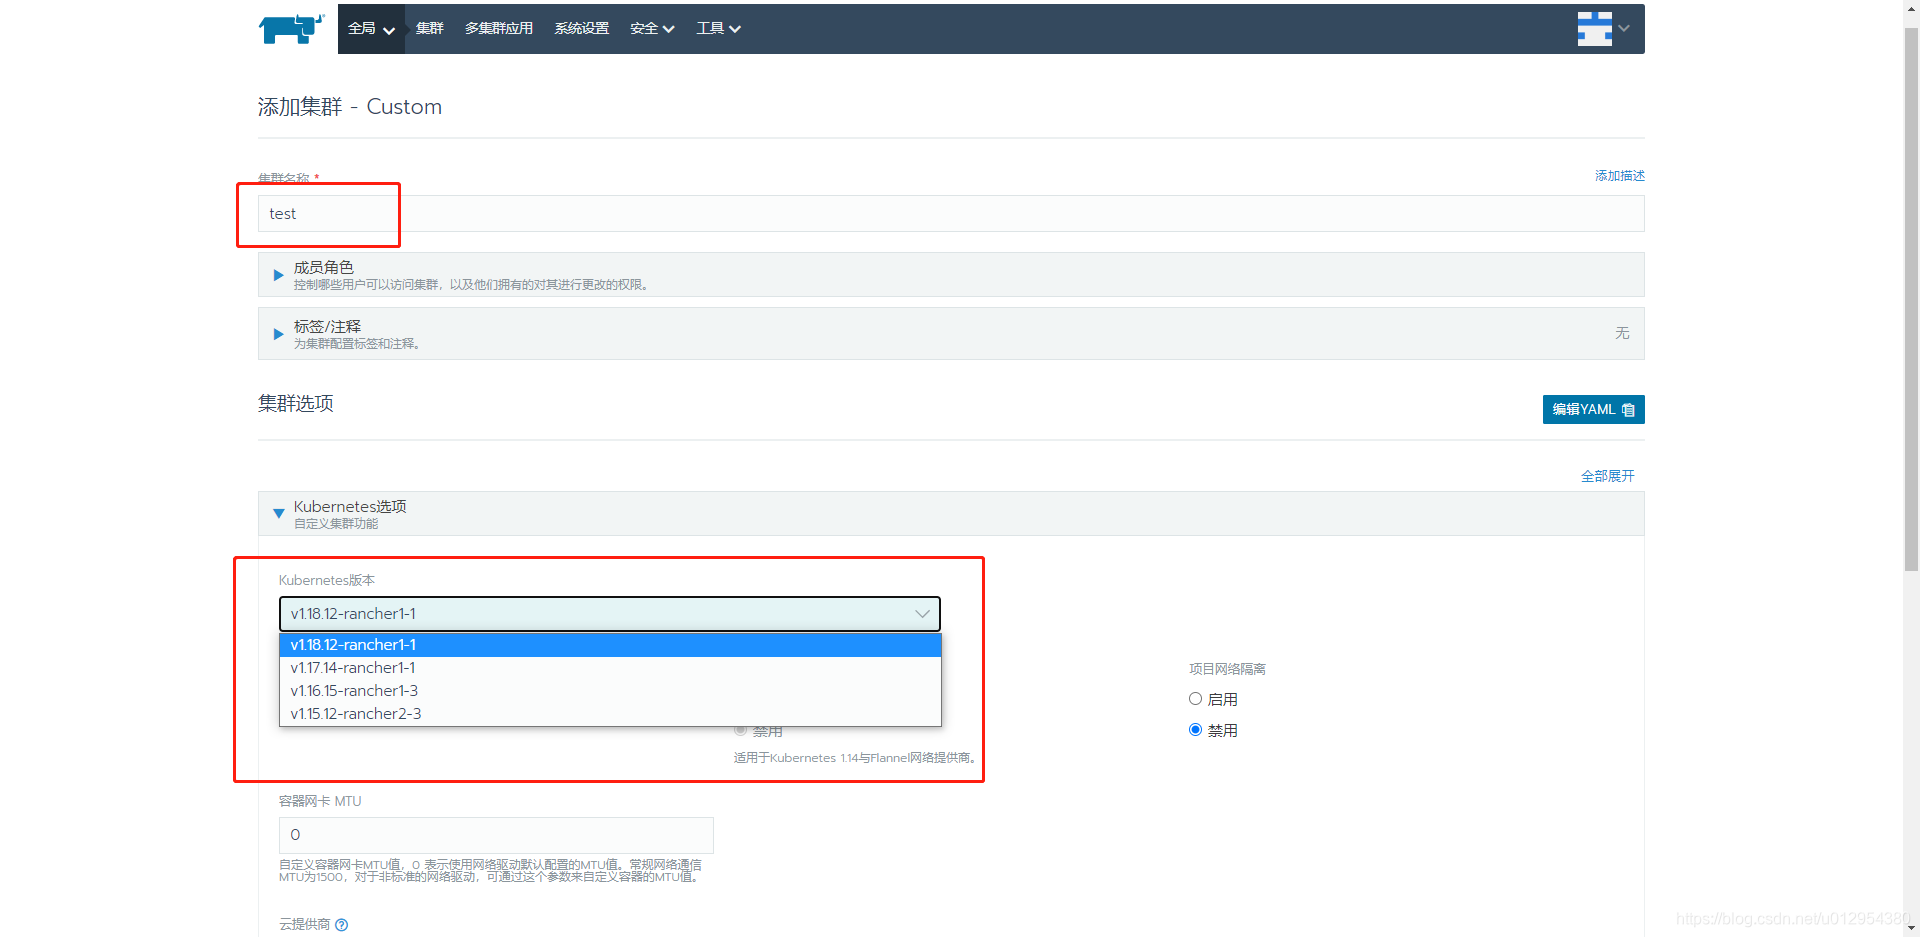Screen dimensions: 1920x937
Task: Open 多集群应用 menu item
Action: click(499, 29)
